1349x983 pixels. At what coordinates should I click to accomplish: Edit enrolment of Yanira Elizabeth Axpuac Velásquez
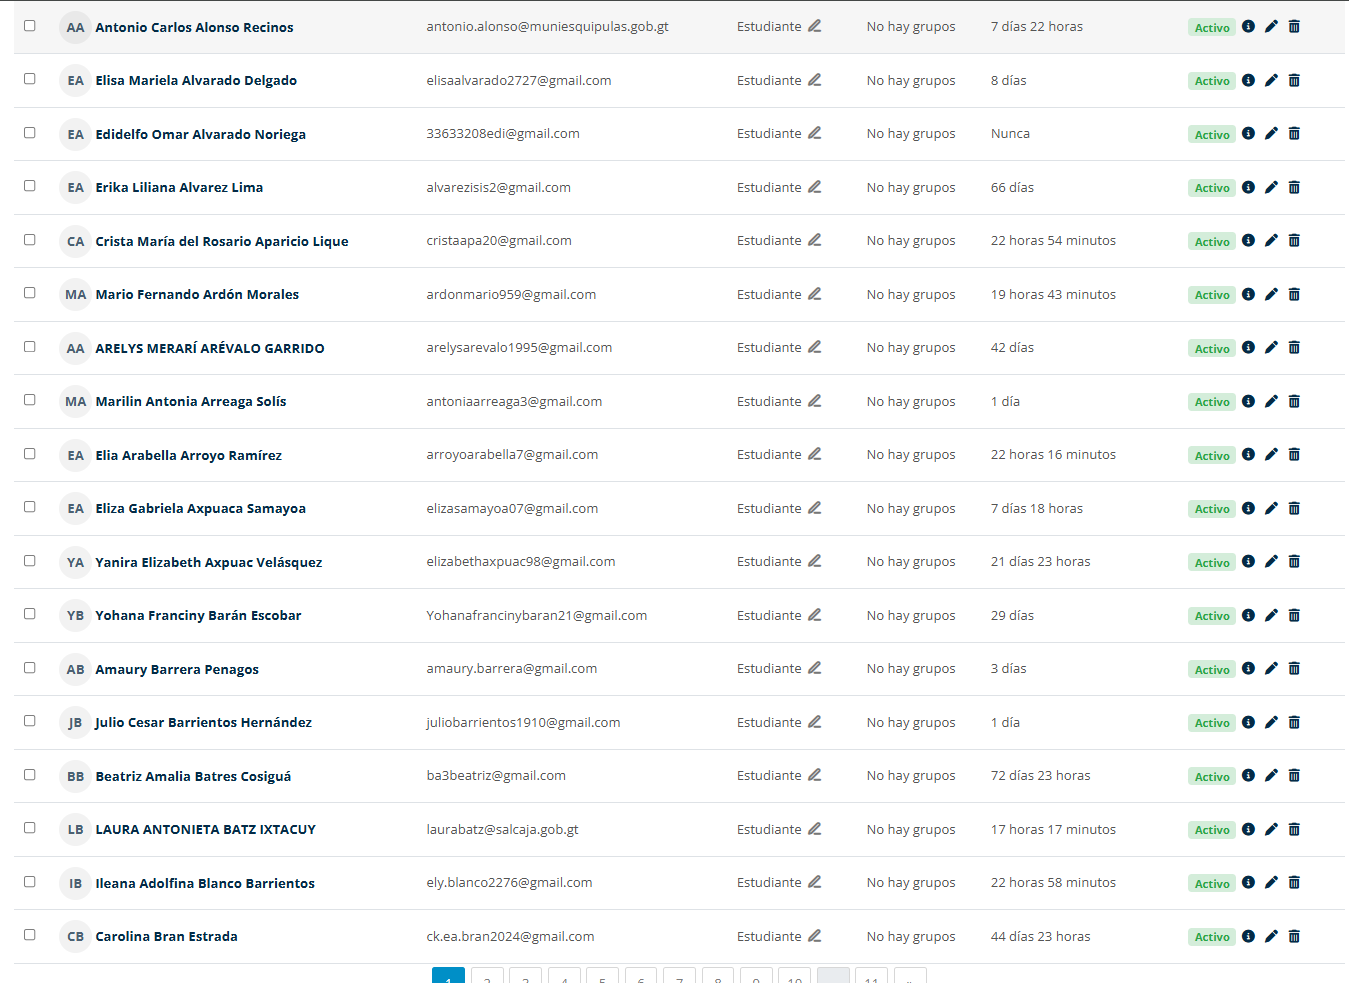[x=1271, y=561]
